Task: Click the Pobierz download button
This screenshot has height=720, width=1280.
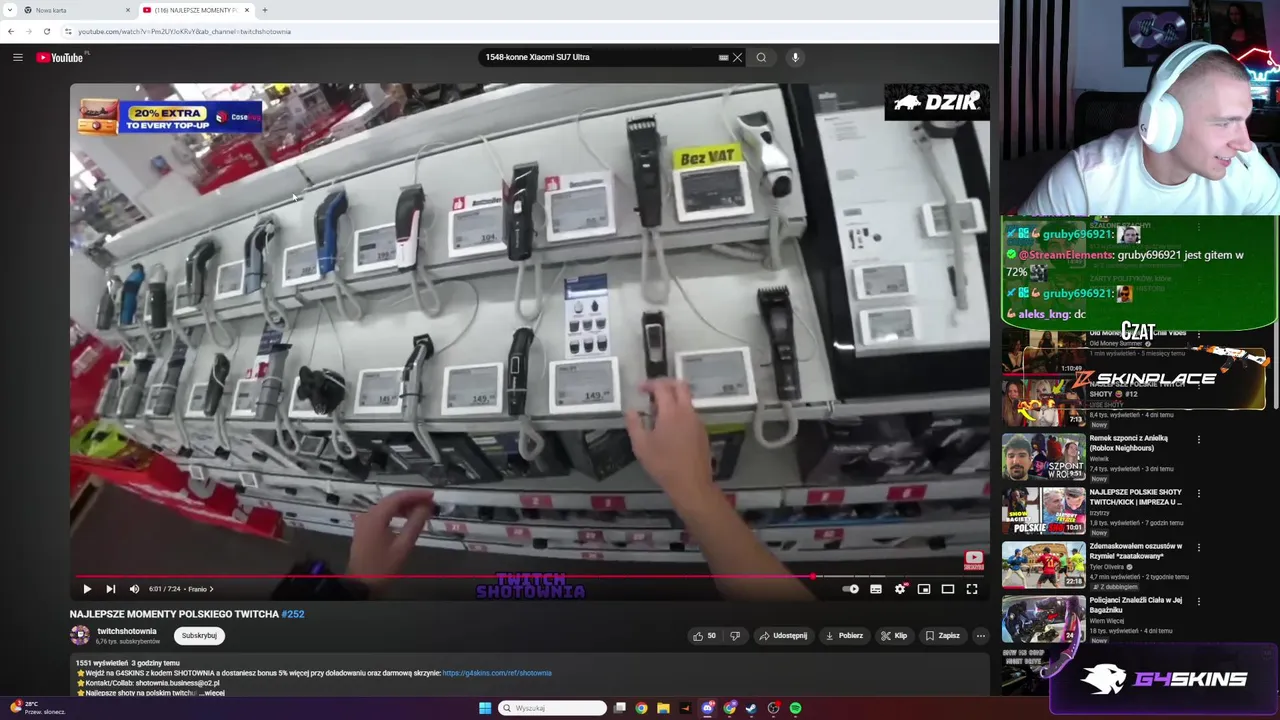Action: pos(844,635)
